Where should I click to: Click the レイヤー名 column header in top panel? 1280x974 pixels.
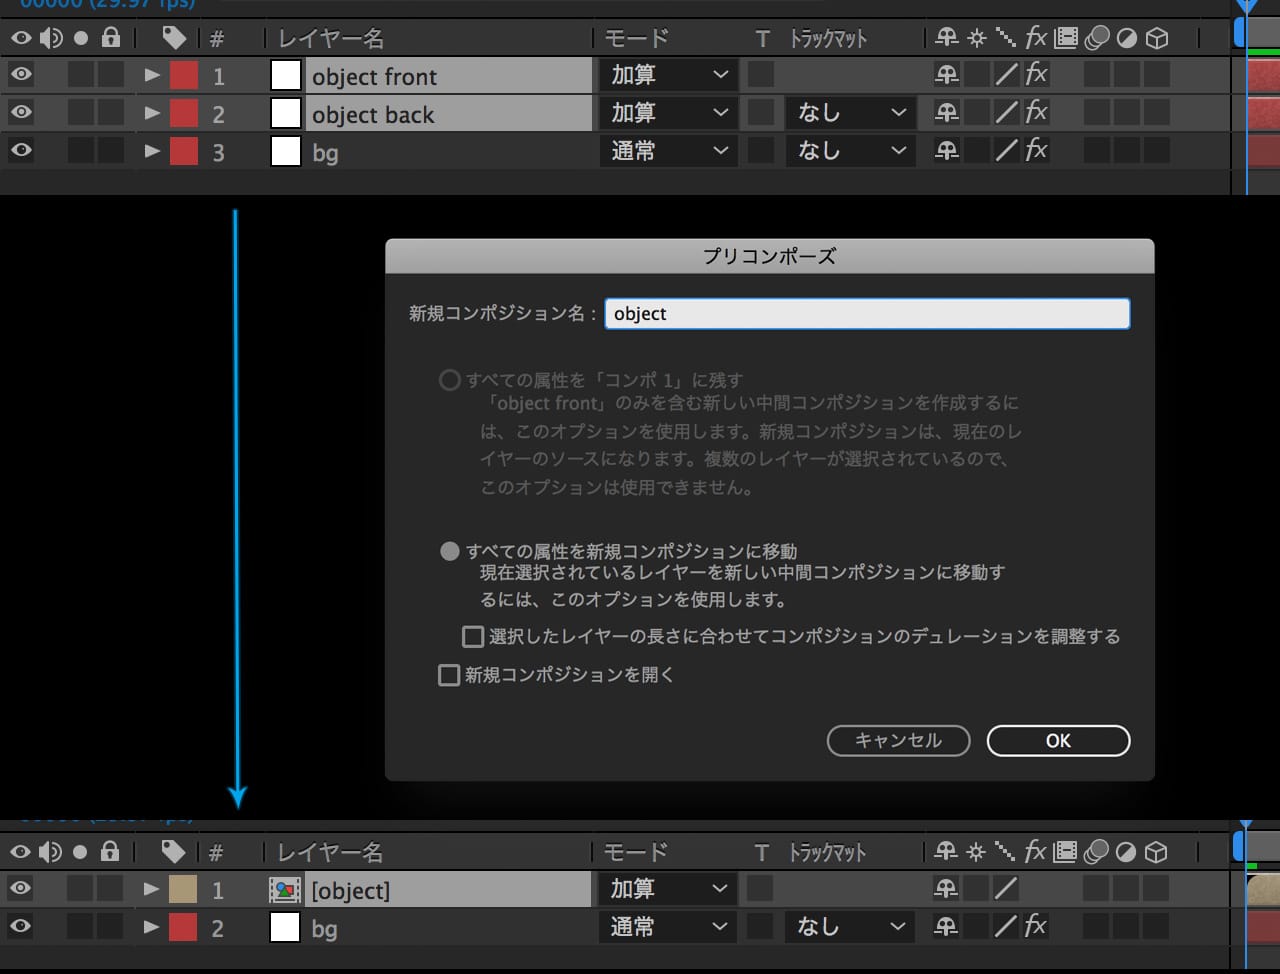[x=331, y=38]
